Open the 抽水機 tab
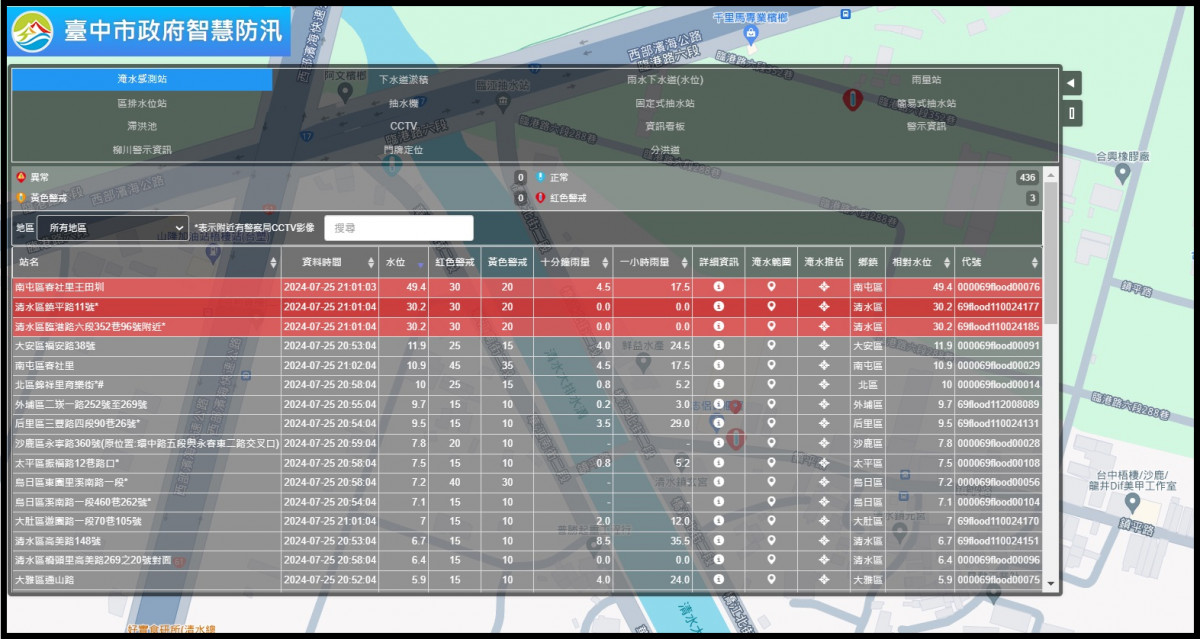 [x=403, y=103]
